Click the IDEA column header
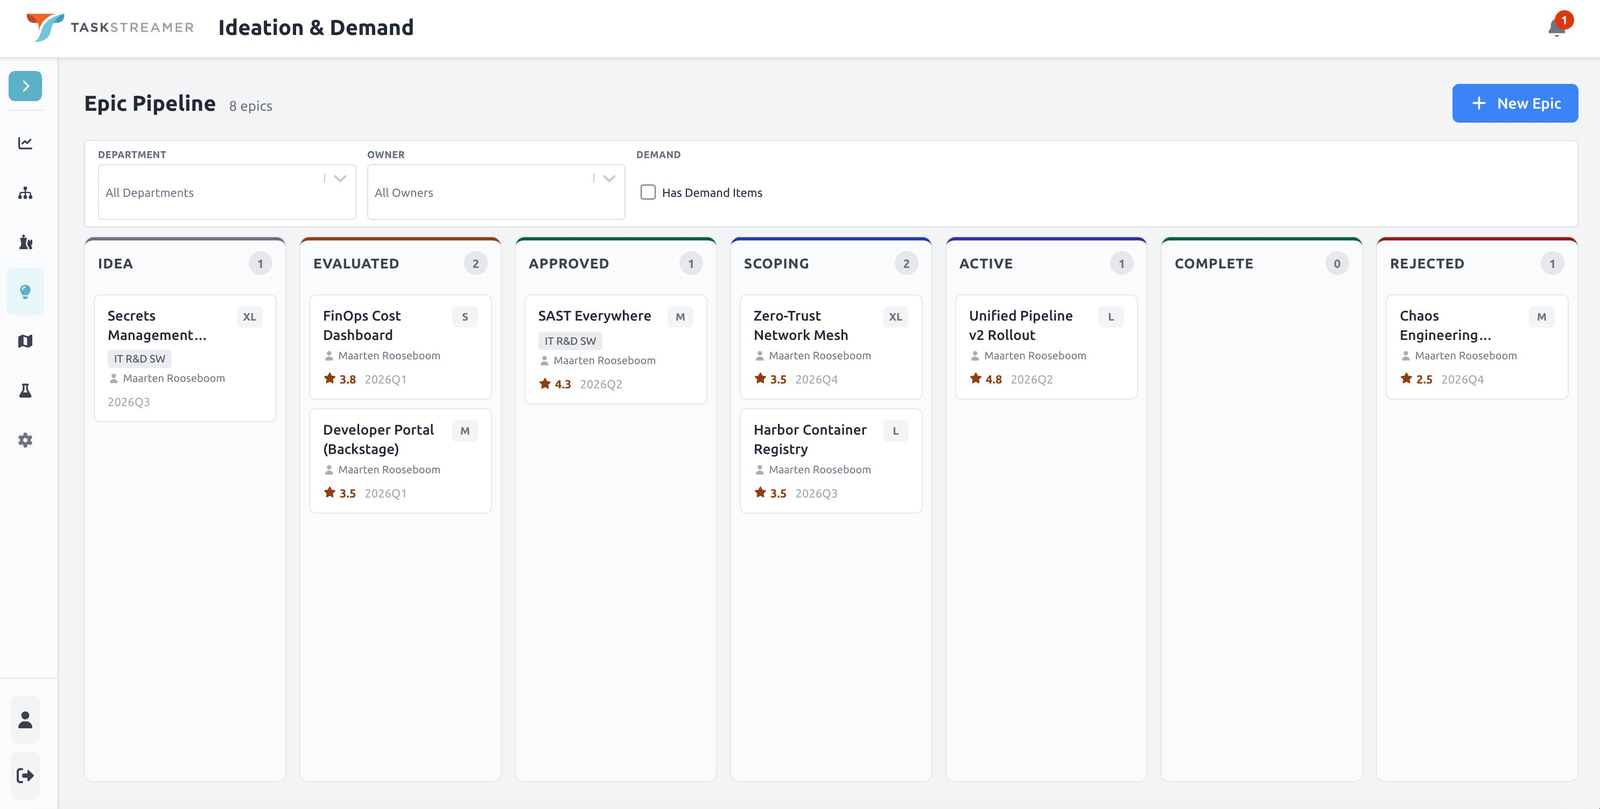 [x=115, y=264]
